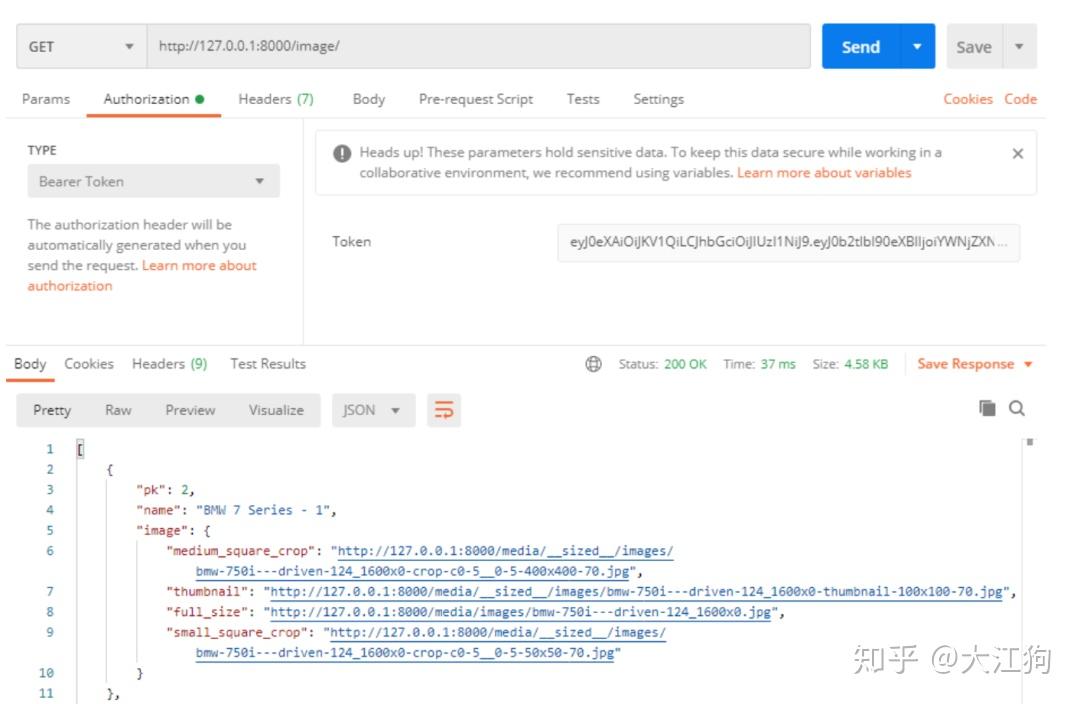1080x704 pixels.
Task: Dismiss the sensitive data warning
Action: click(x=1017, y=153)
